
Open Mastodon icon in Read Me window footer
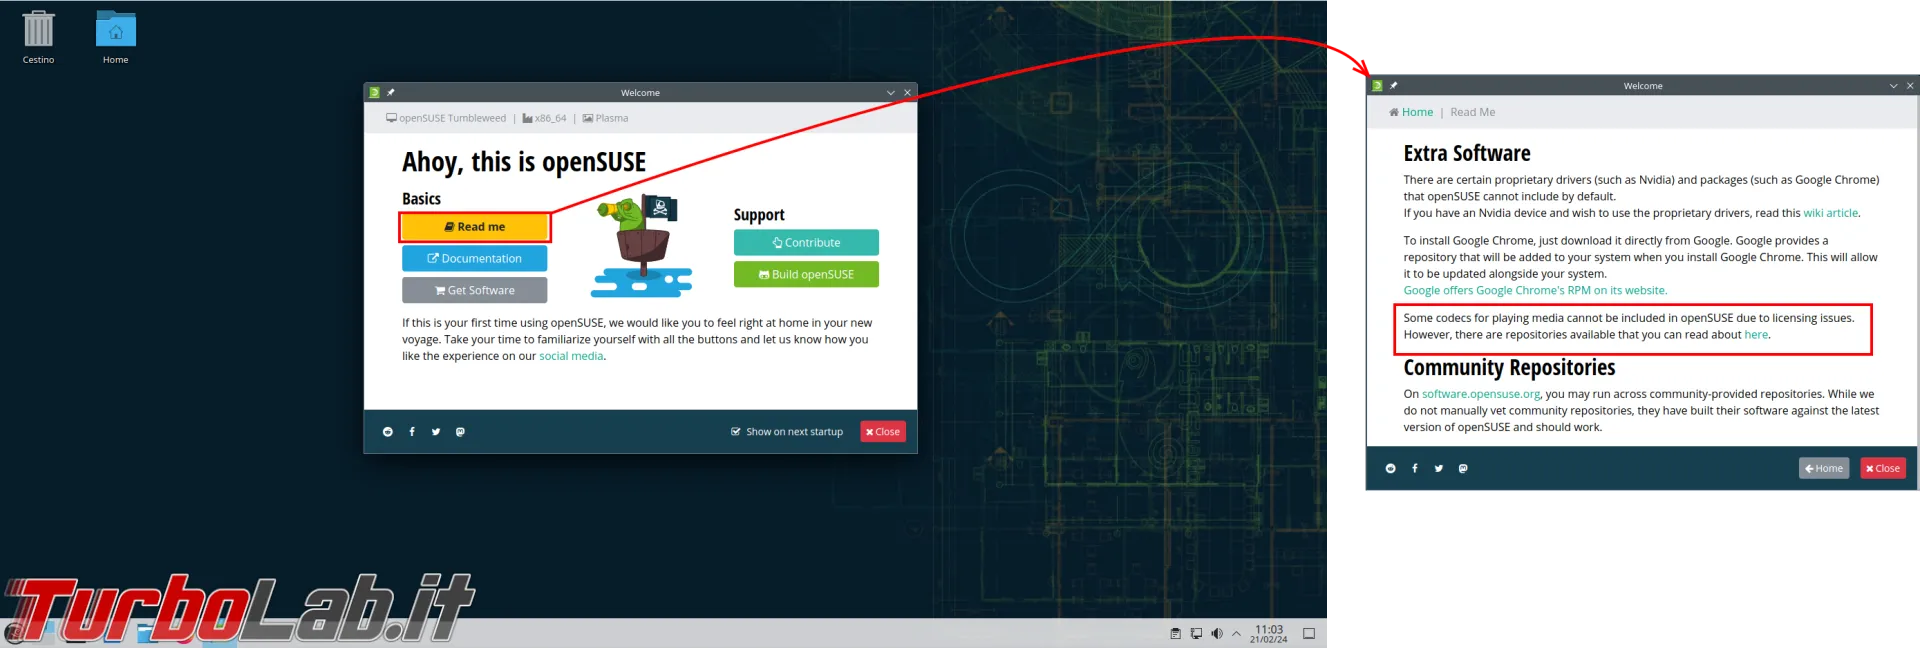click(x=1463, y=468)
